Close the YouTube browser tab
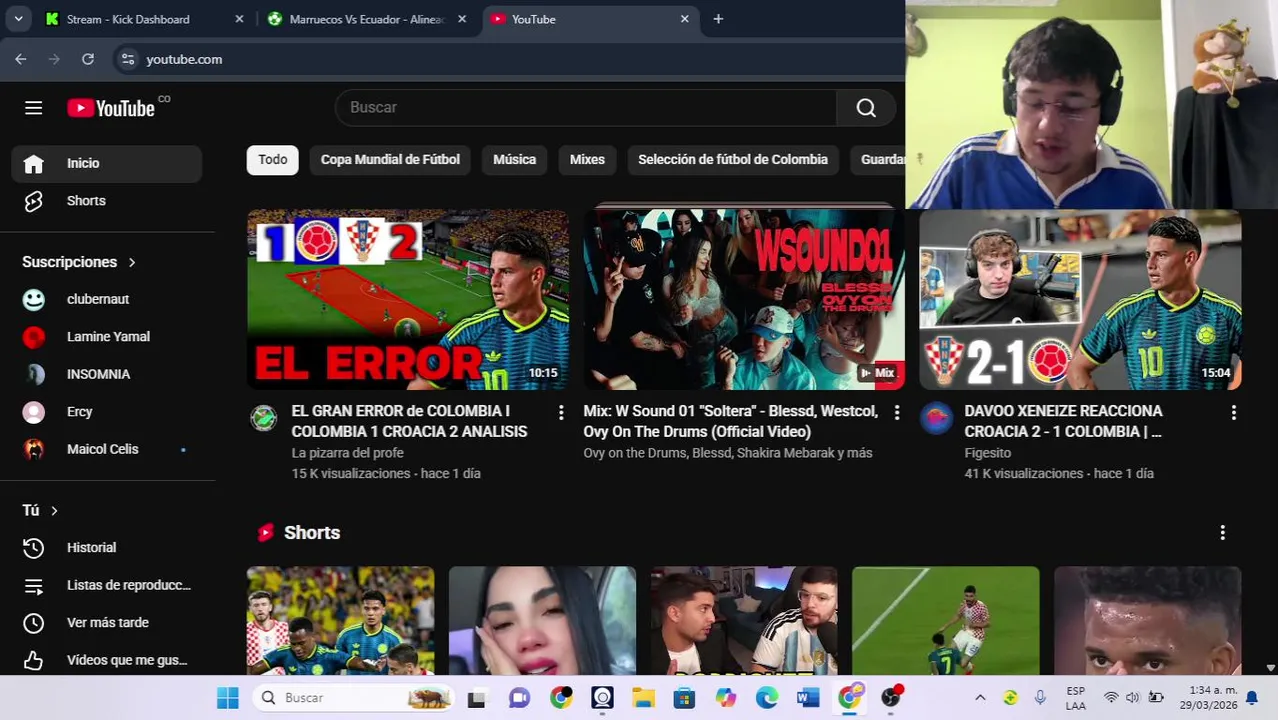 (684, 19)
